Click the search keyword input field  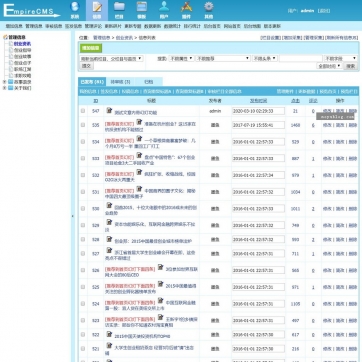[301, 58]
